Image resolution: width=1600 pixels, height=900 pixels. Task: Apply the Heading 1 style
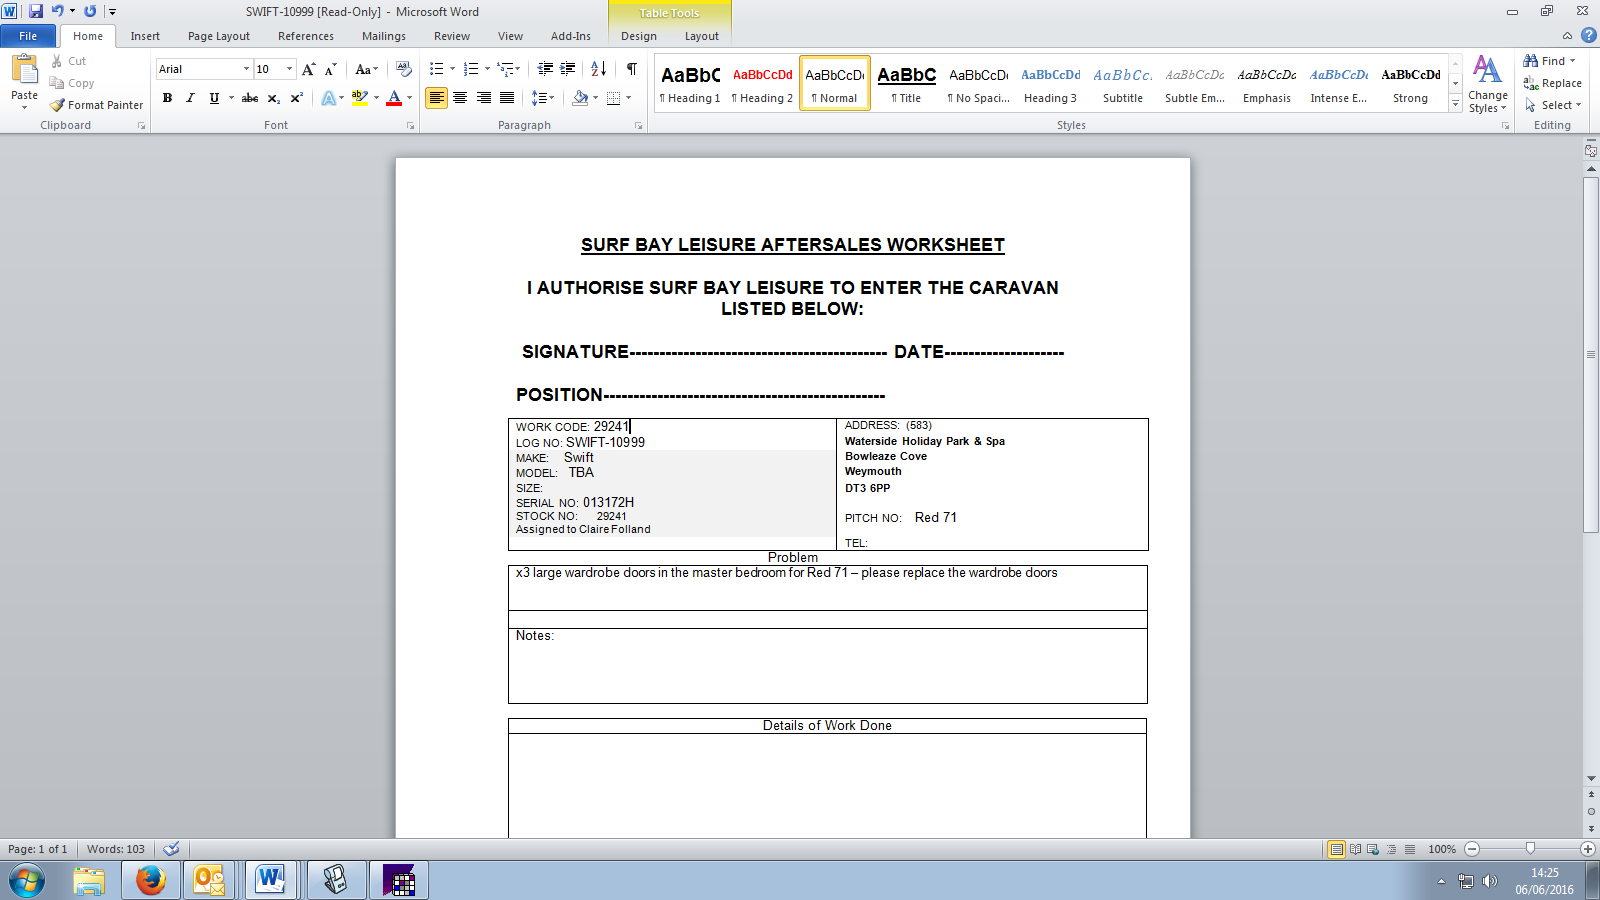click(690, 83)
